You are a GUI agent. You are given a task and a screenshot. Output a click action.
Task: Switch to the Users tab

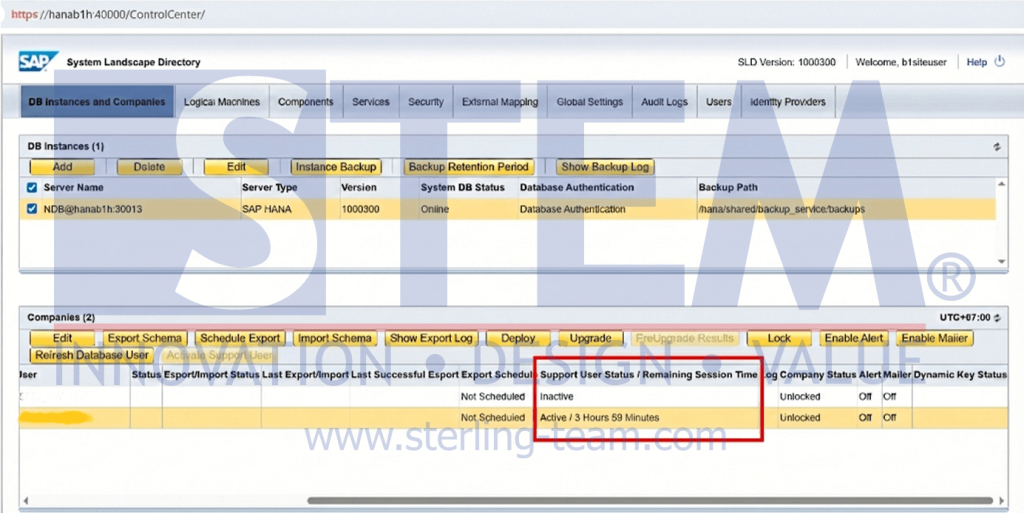coord(718,102)
